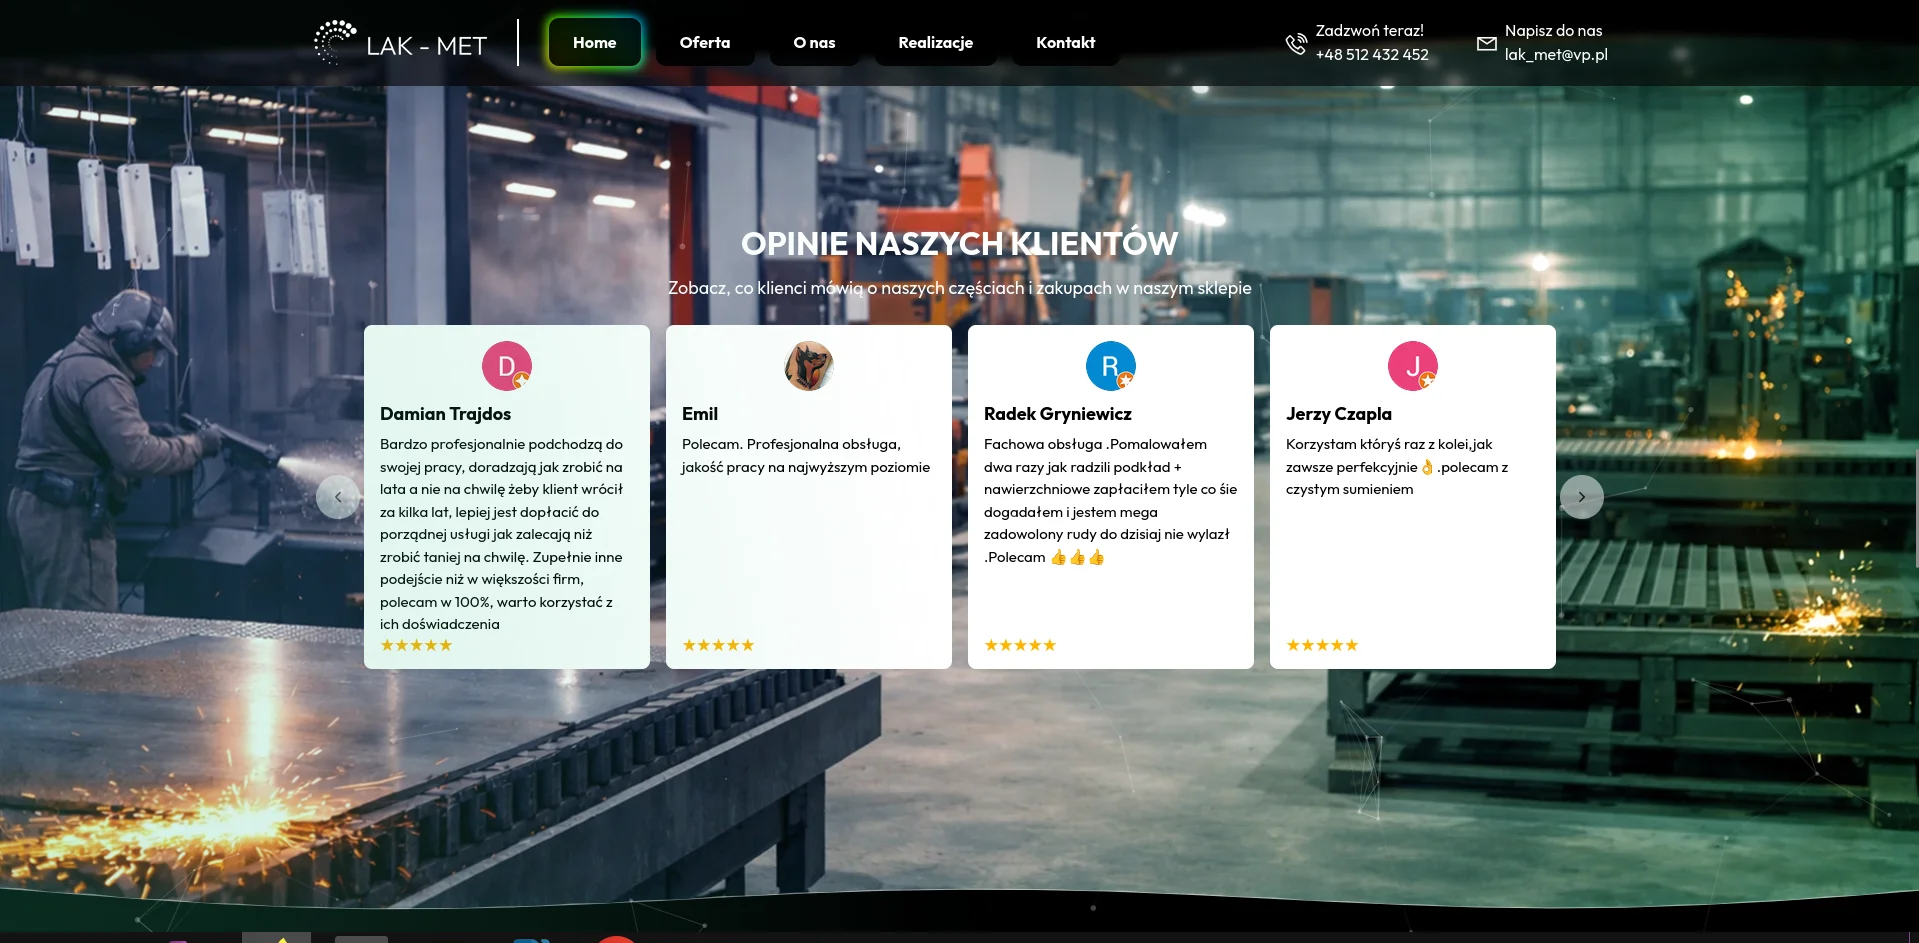This screenshot has width=1919, height=943.
Task: Click Emil's profile picture
Action: [808, 366]
